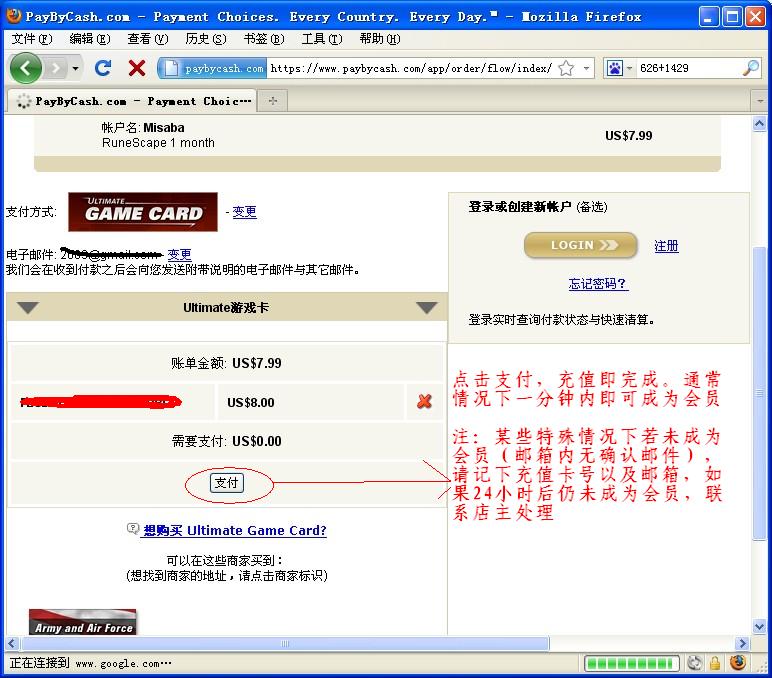Click the Forward navigation arrow
The height and width of the screenshot is (678, 772).
click(56, 68)
